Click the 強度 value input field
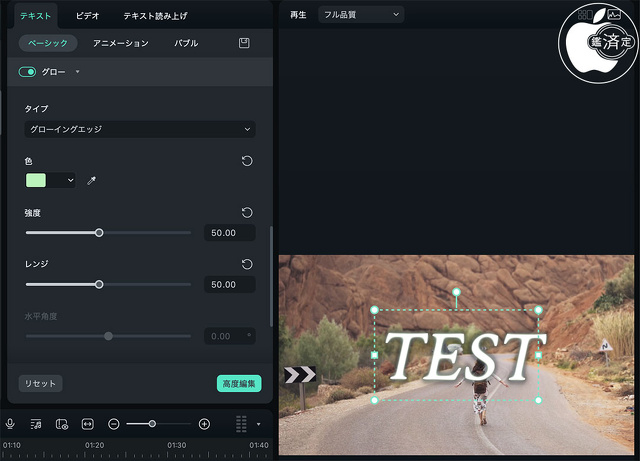 (x=229, y=233)
